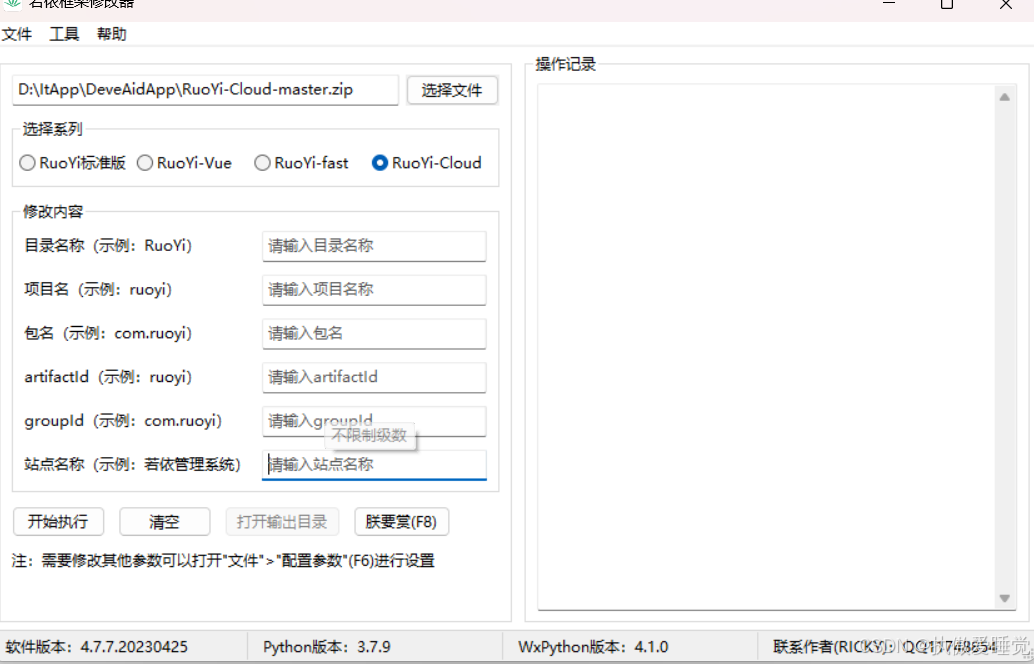Screen dimensions: 1034x664
Task: Click the 朕要赏(F8) button
Action: click(x=402, y=522)
